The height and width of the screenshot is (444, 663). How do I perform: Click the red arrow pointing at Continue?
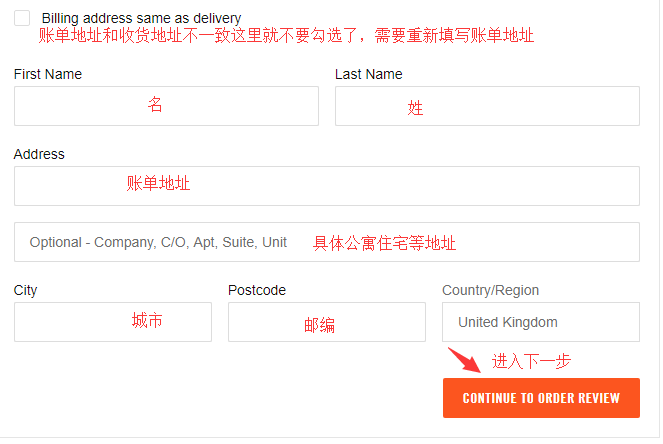click(x=461, y=359)
